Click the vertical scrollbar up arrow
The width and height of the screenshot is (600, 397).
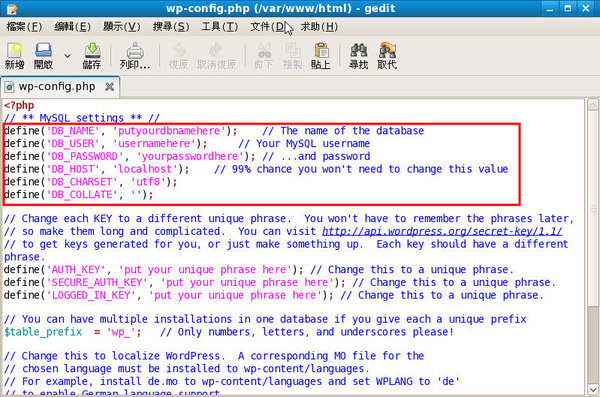(x=593, y=104)
